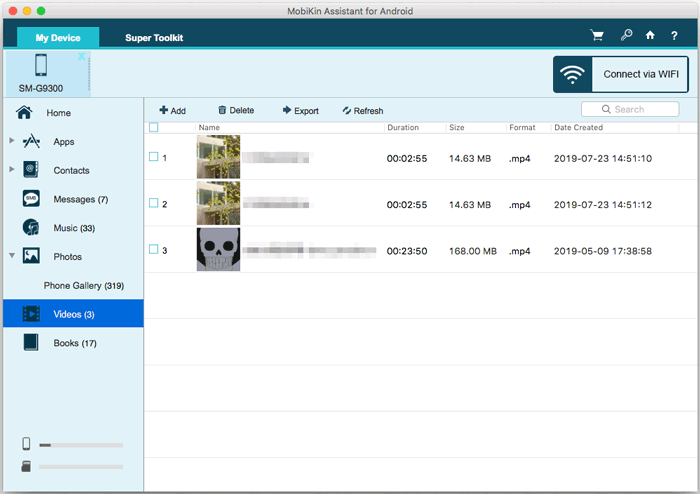Open Music category in sidebar
This screenshot has height=494, width=700.
[72, 228]
